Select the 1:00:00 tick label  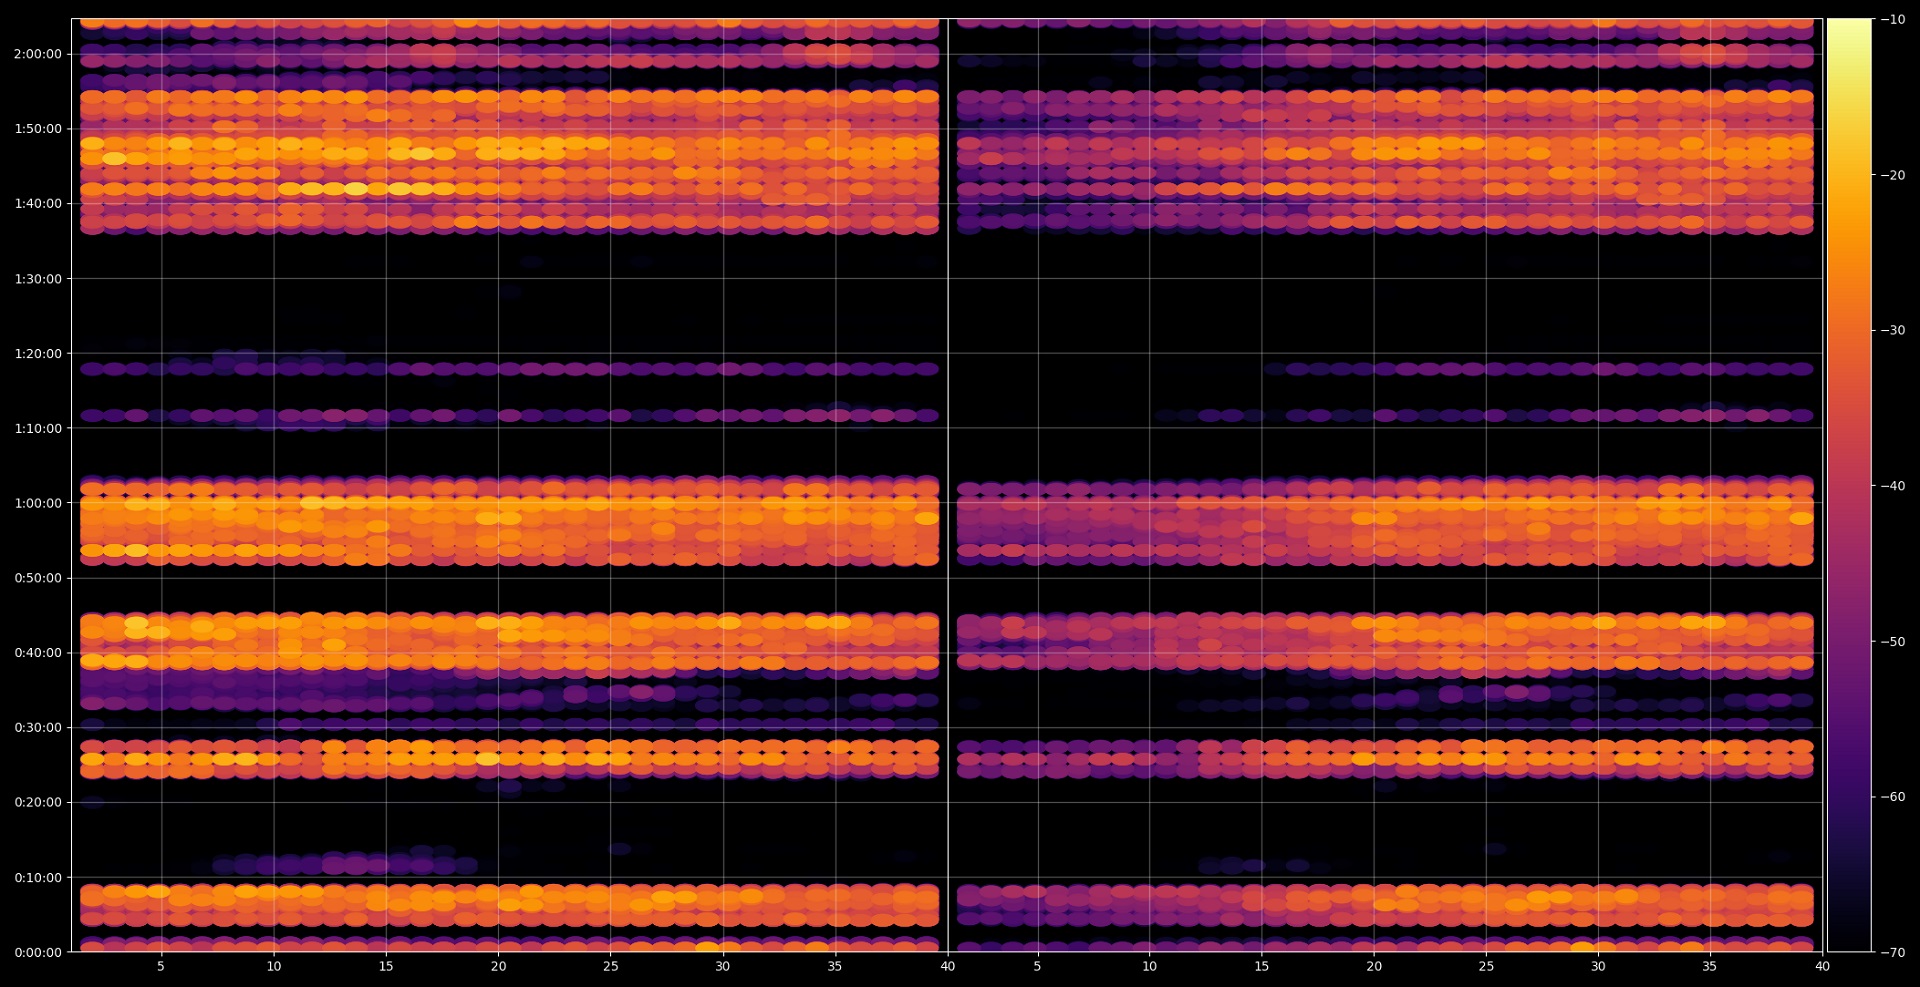38,503
